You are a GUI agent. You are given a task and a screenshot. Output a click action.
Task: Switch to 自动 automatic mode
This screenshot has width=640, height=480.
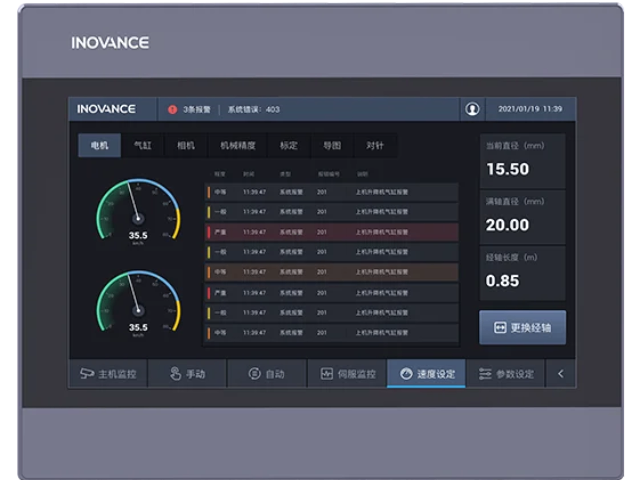coord(267,373)
